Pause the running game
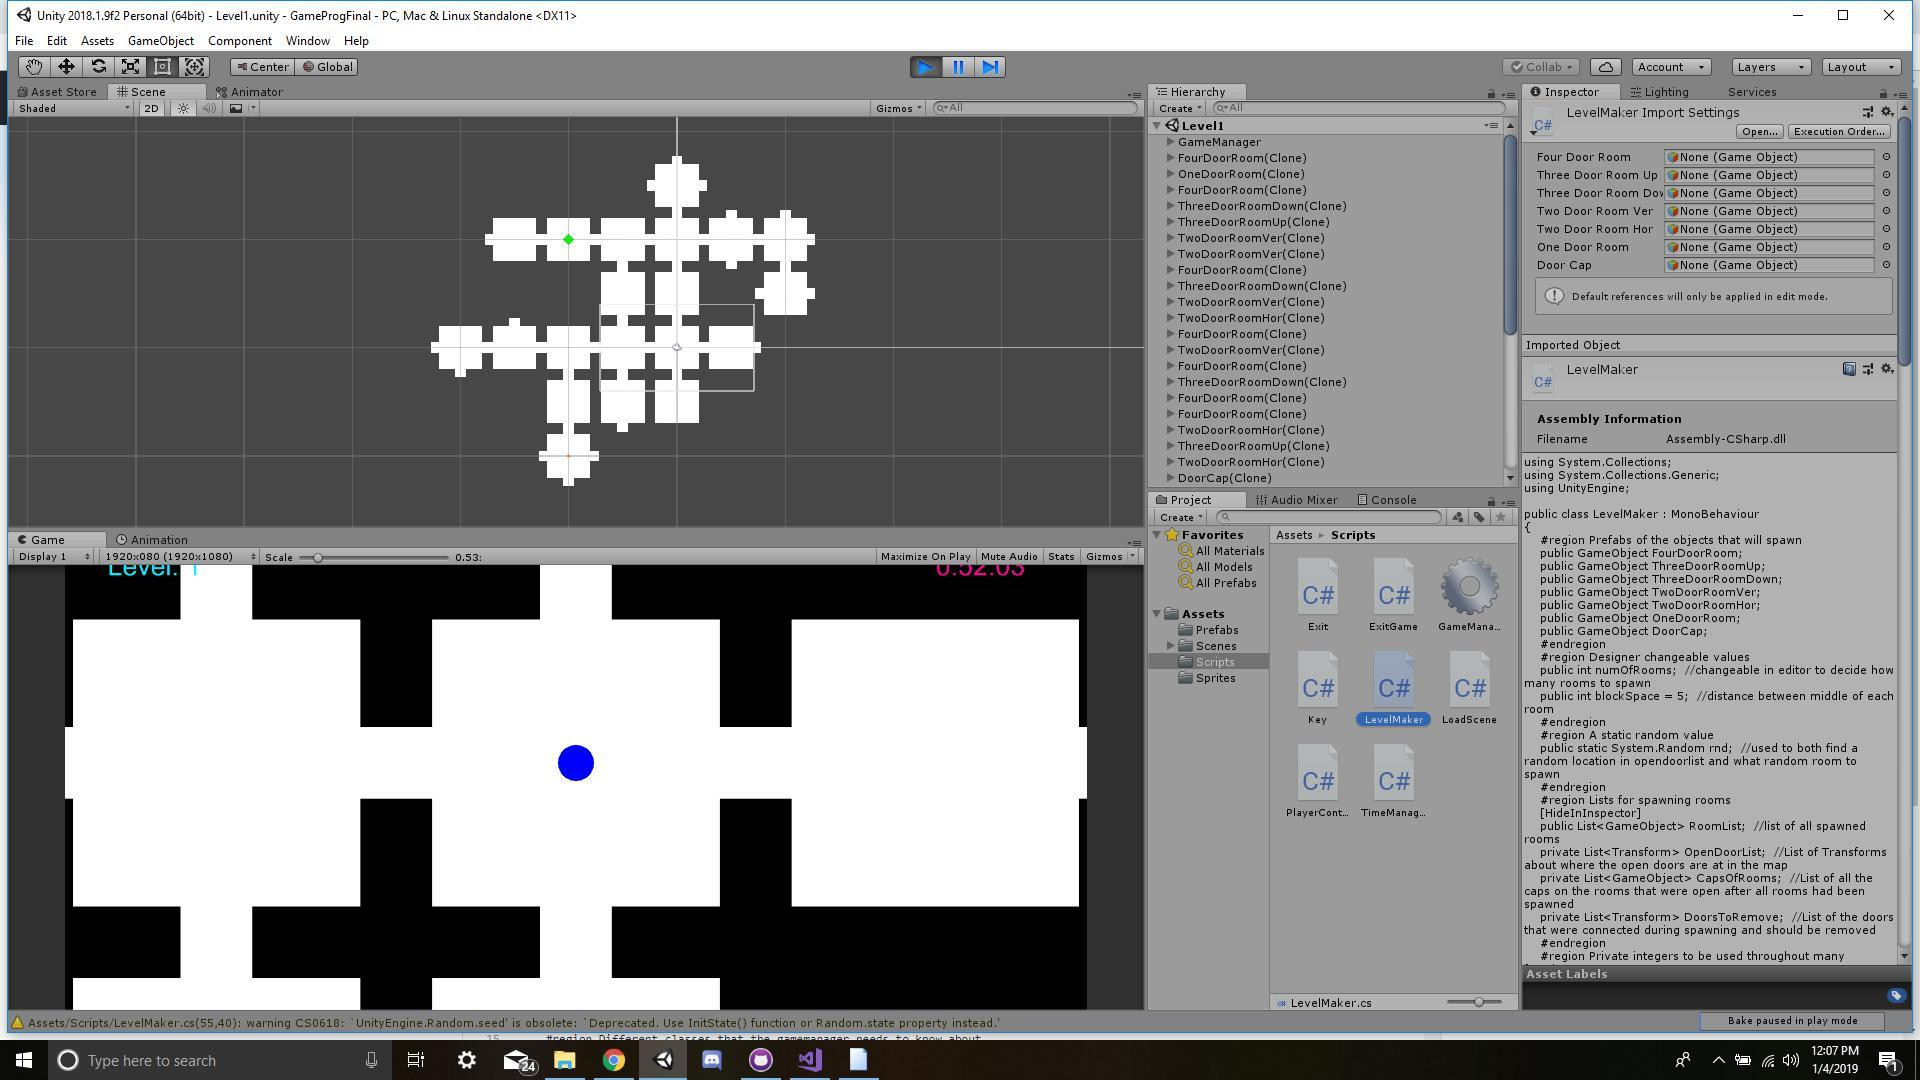 pyautogui.click(x=957, y=67)
